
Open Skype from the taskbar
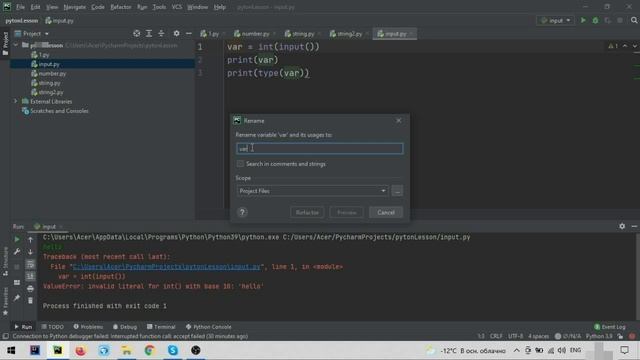tap(173, 350)
